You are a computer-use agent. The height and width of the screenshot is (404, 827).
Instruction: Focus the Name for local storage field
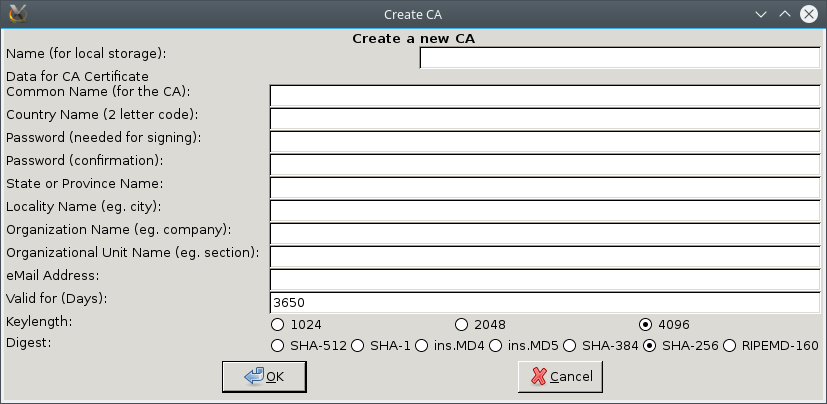(620, 57)
